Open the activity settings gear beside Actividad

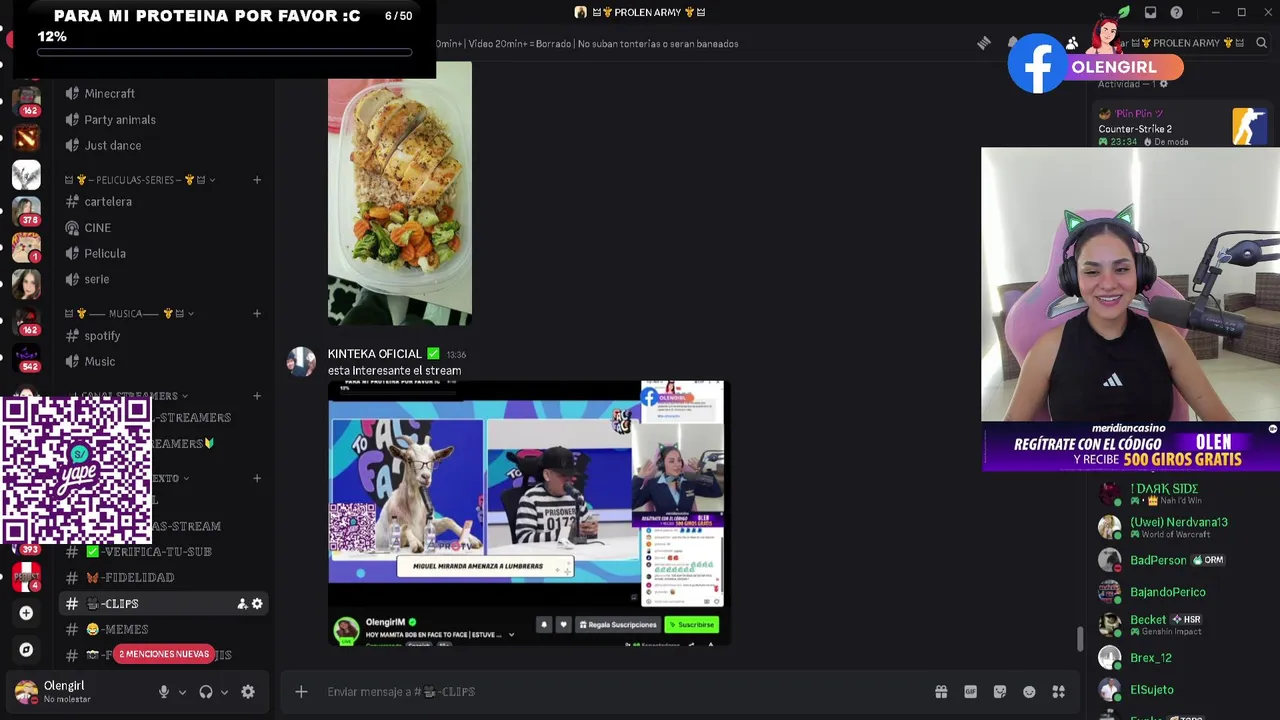pyautogui.click(x=1163, y=84)
